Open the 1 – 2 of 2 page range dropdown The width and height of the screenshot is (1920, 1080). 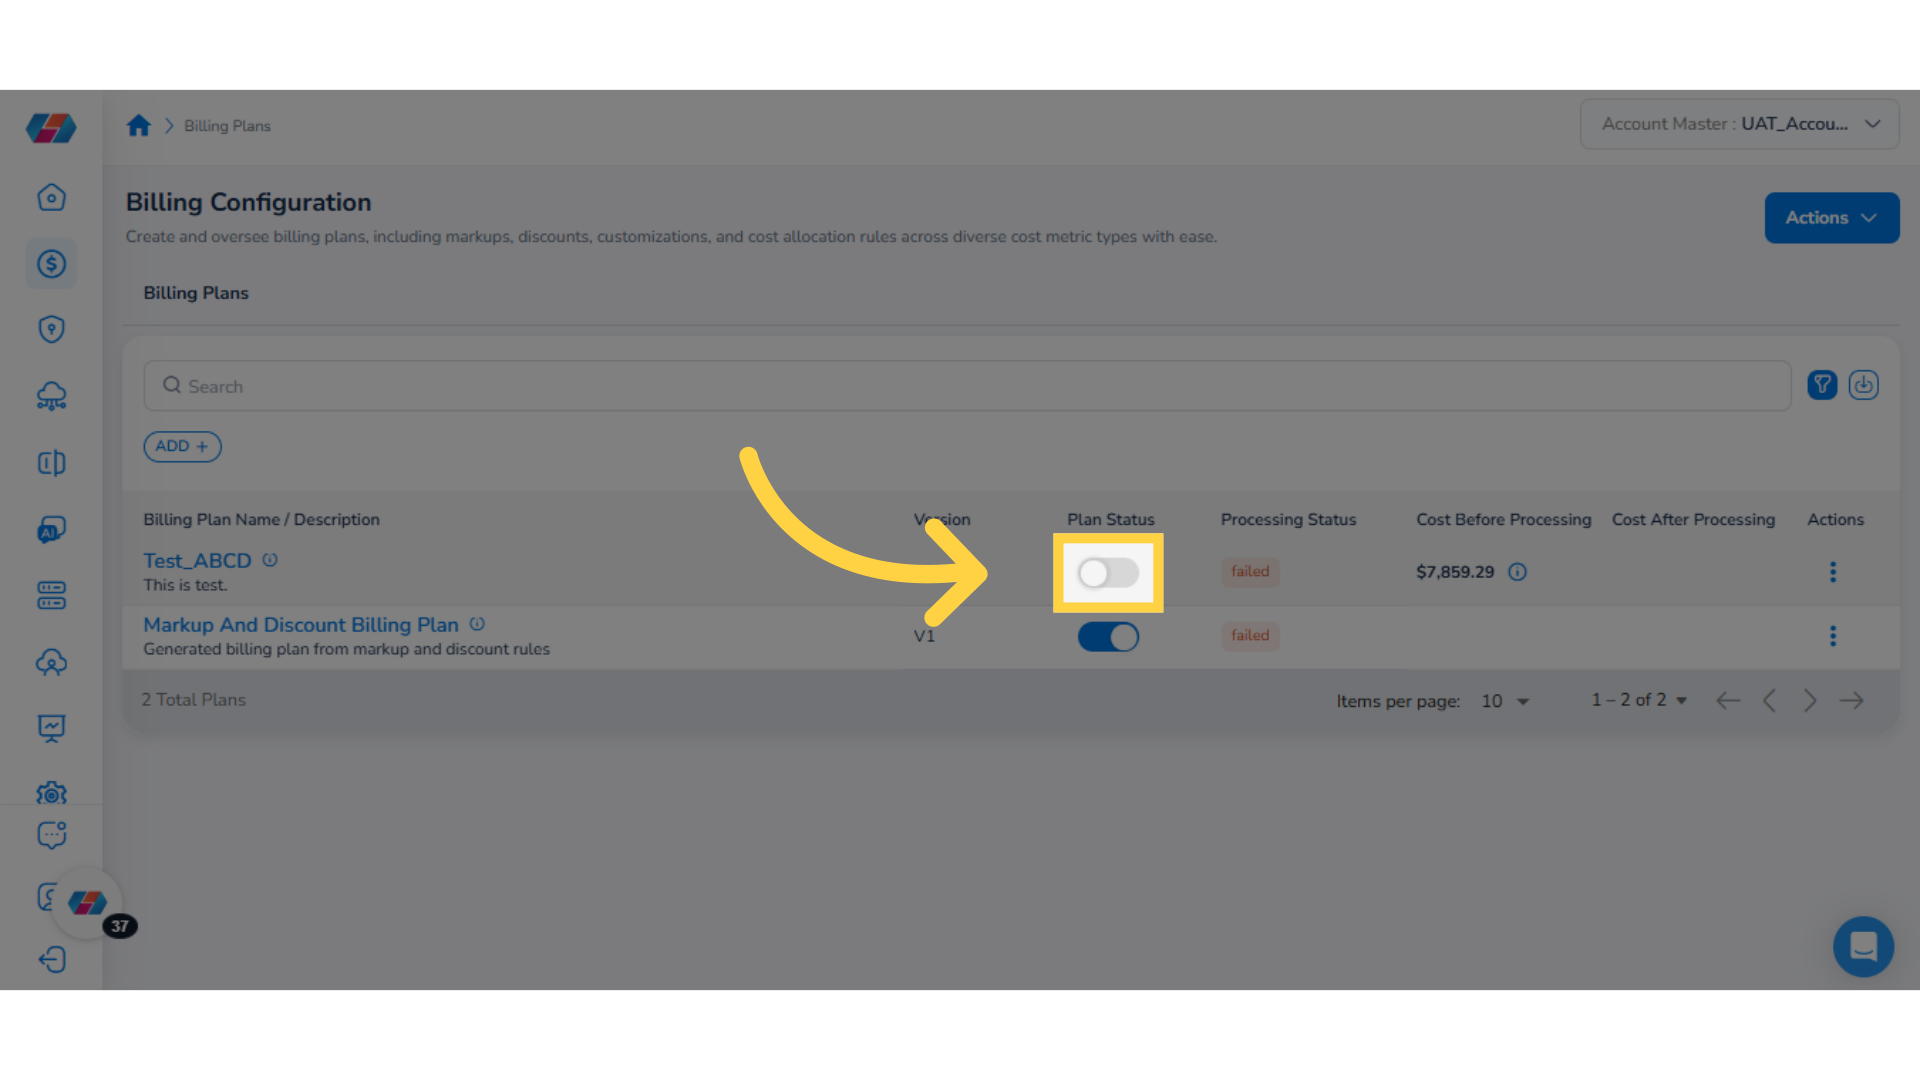[1640, 700]
